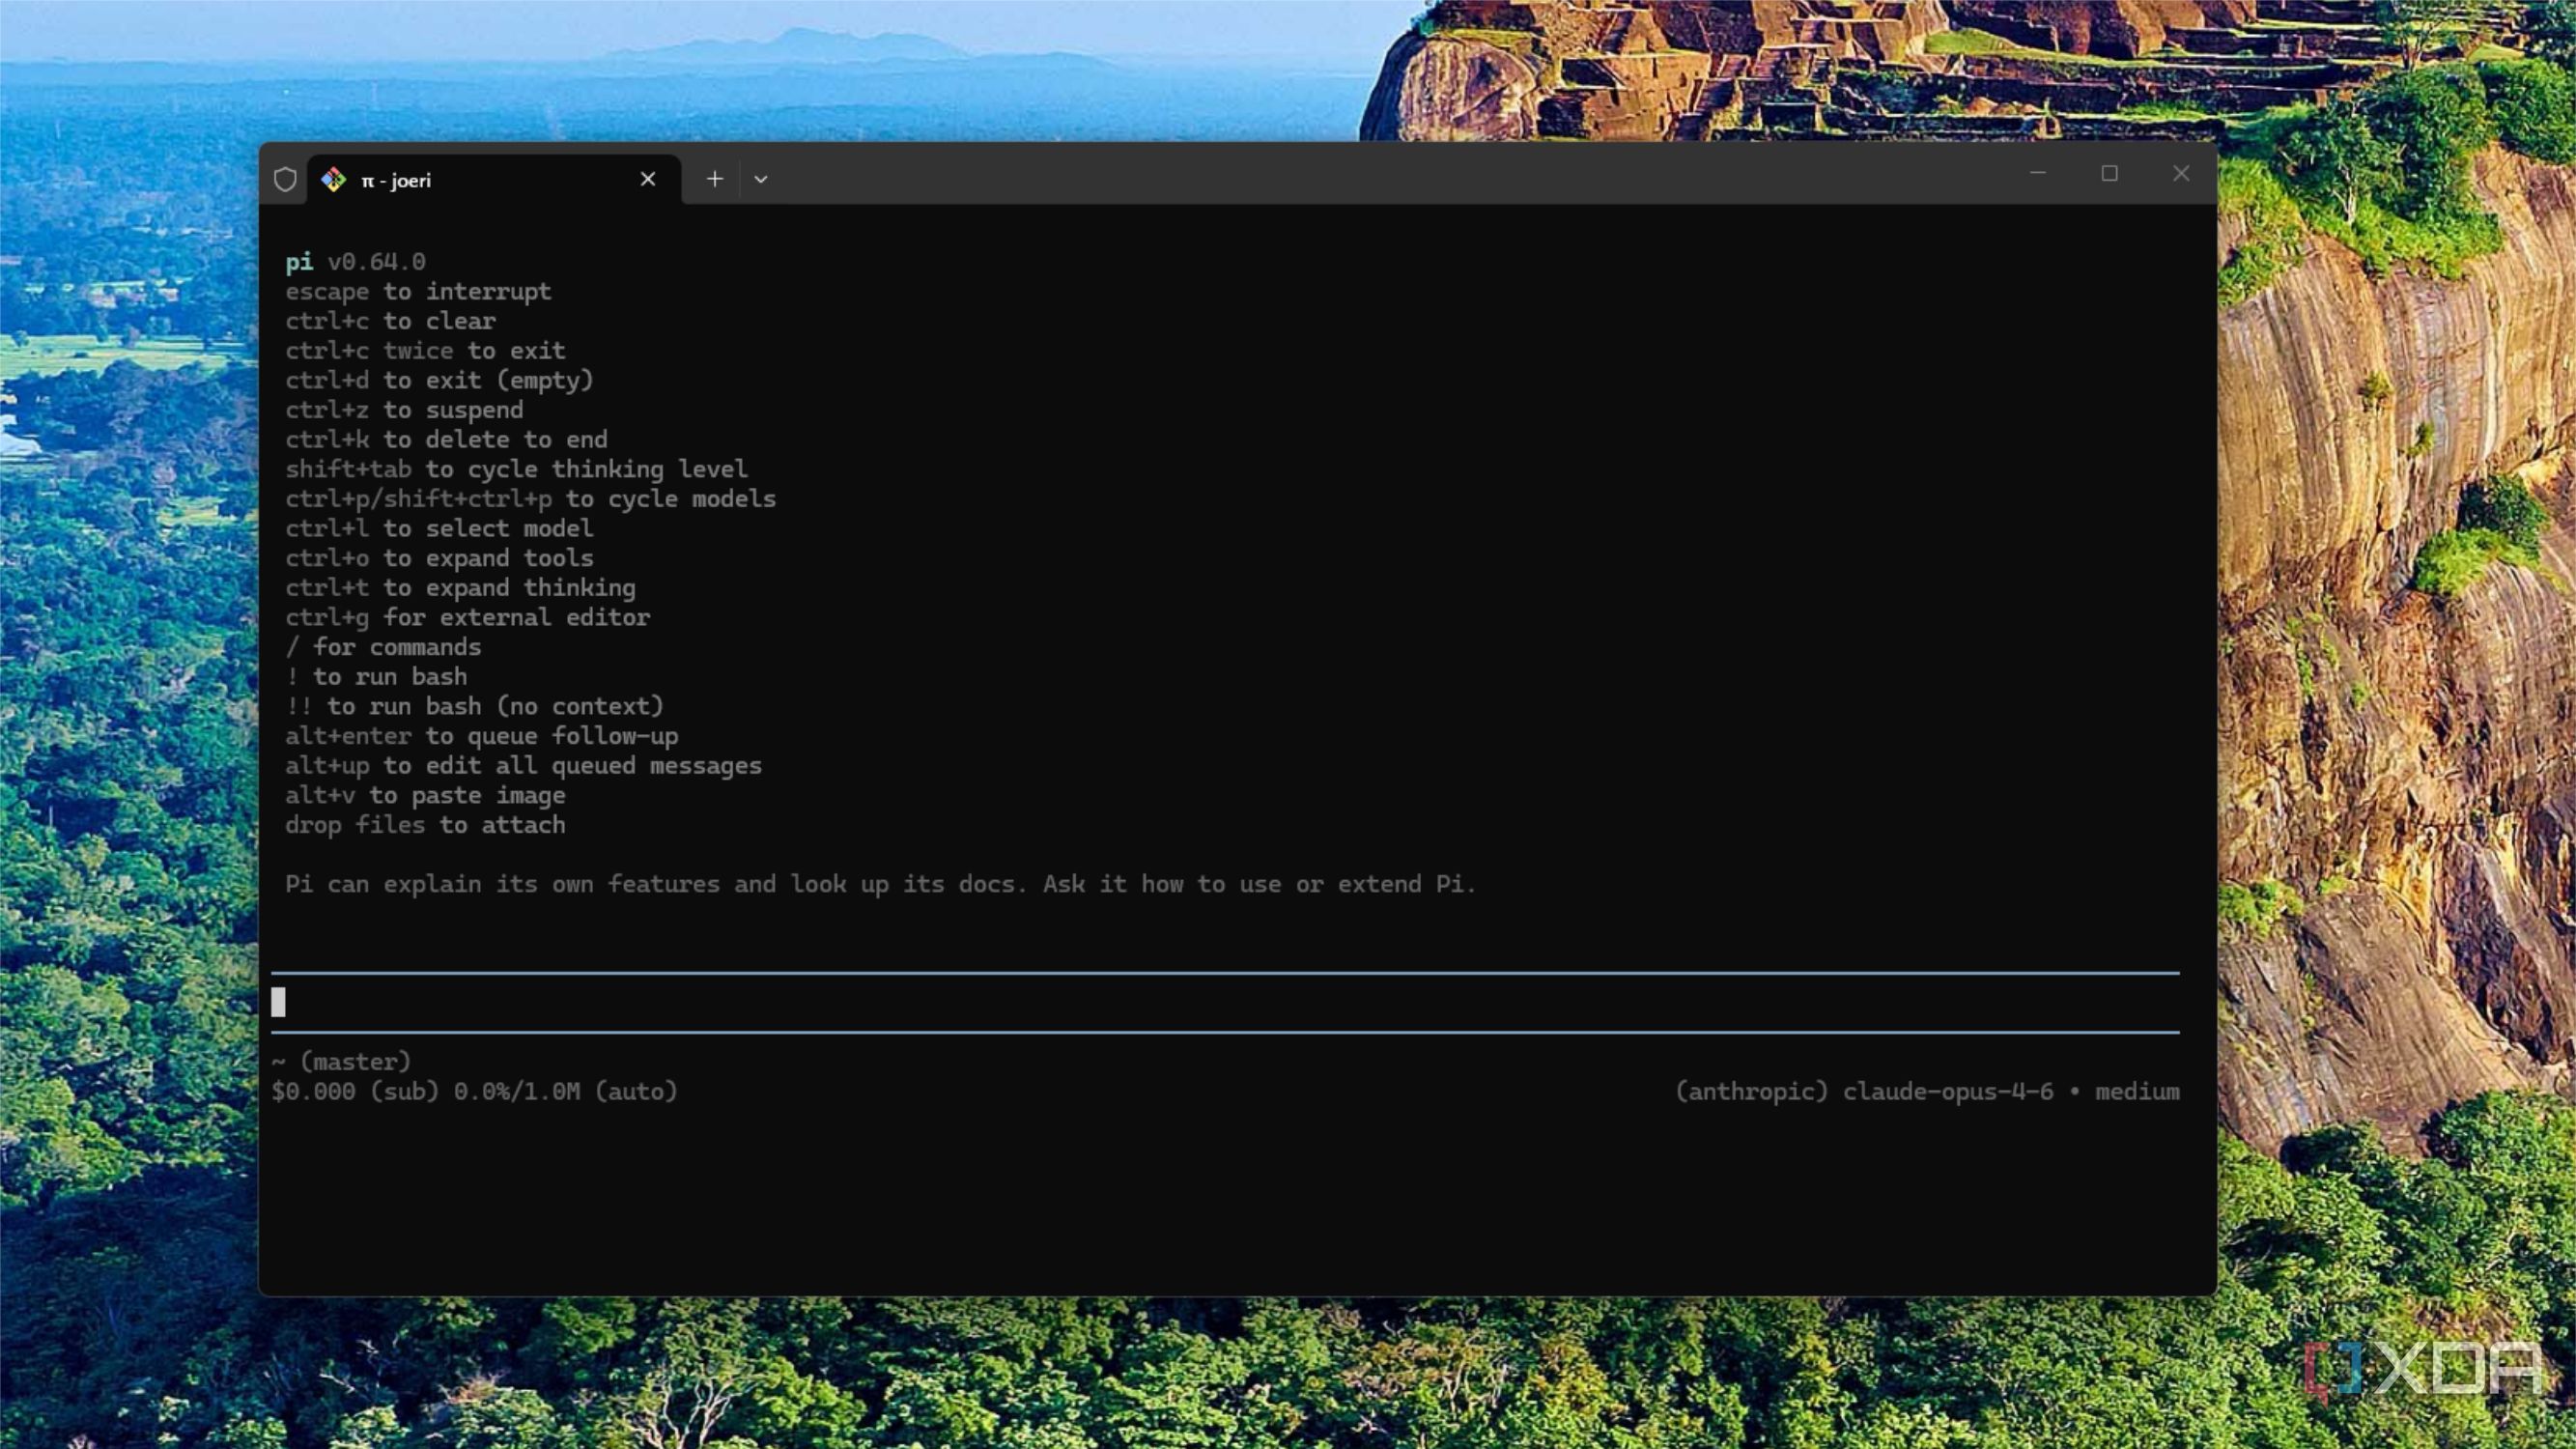Click the 'ctrl+d to exit (empty)' line
Screen dimensions: 2576x1449
(x=439, y=381)
